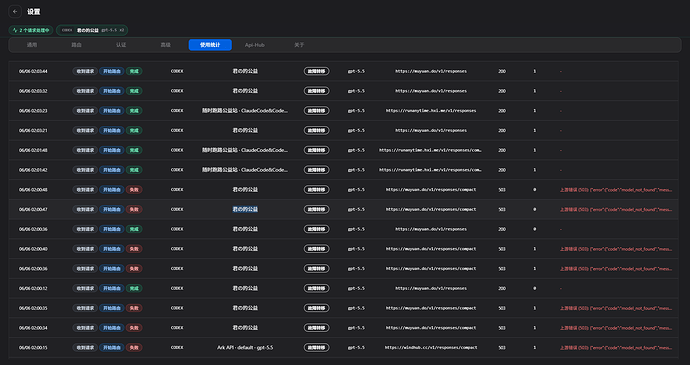Click timestamp 06/06 02:01:42
The height and width of the screenshot is (365, 690).
click(33, 170)
